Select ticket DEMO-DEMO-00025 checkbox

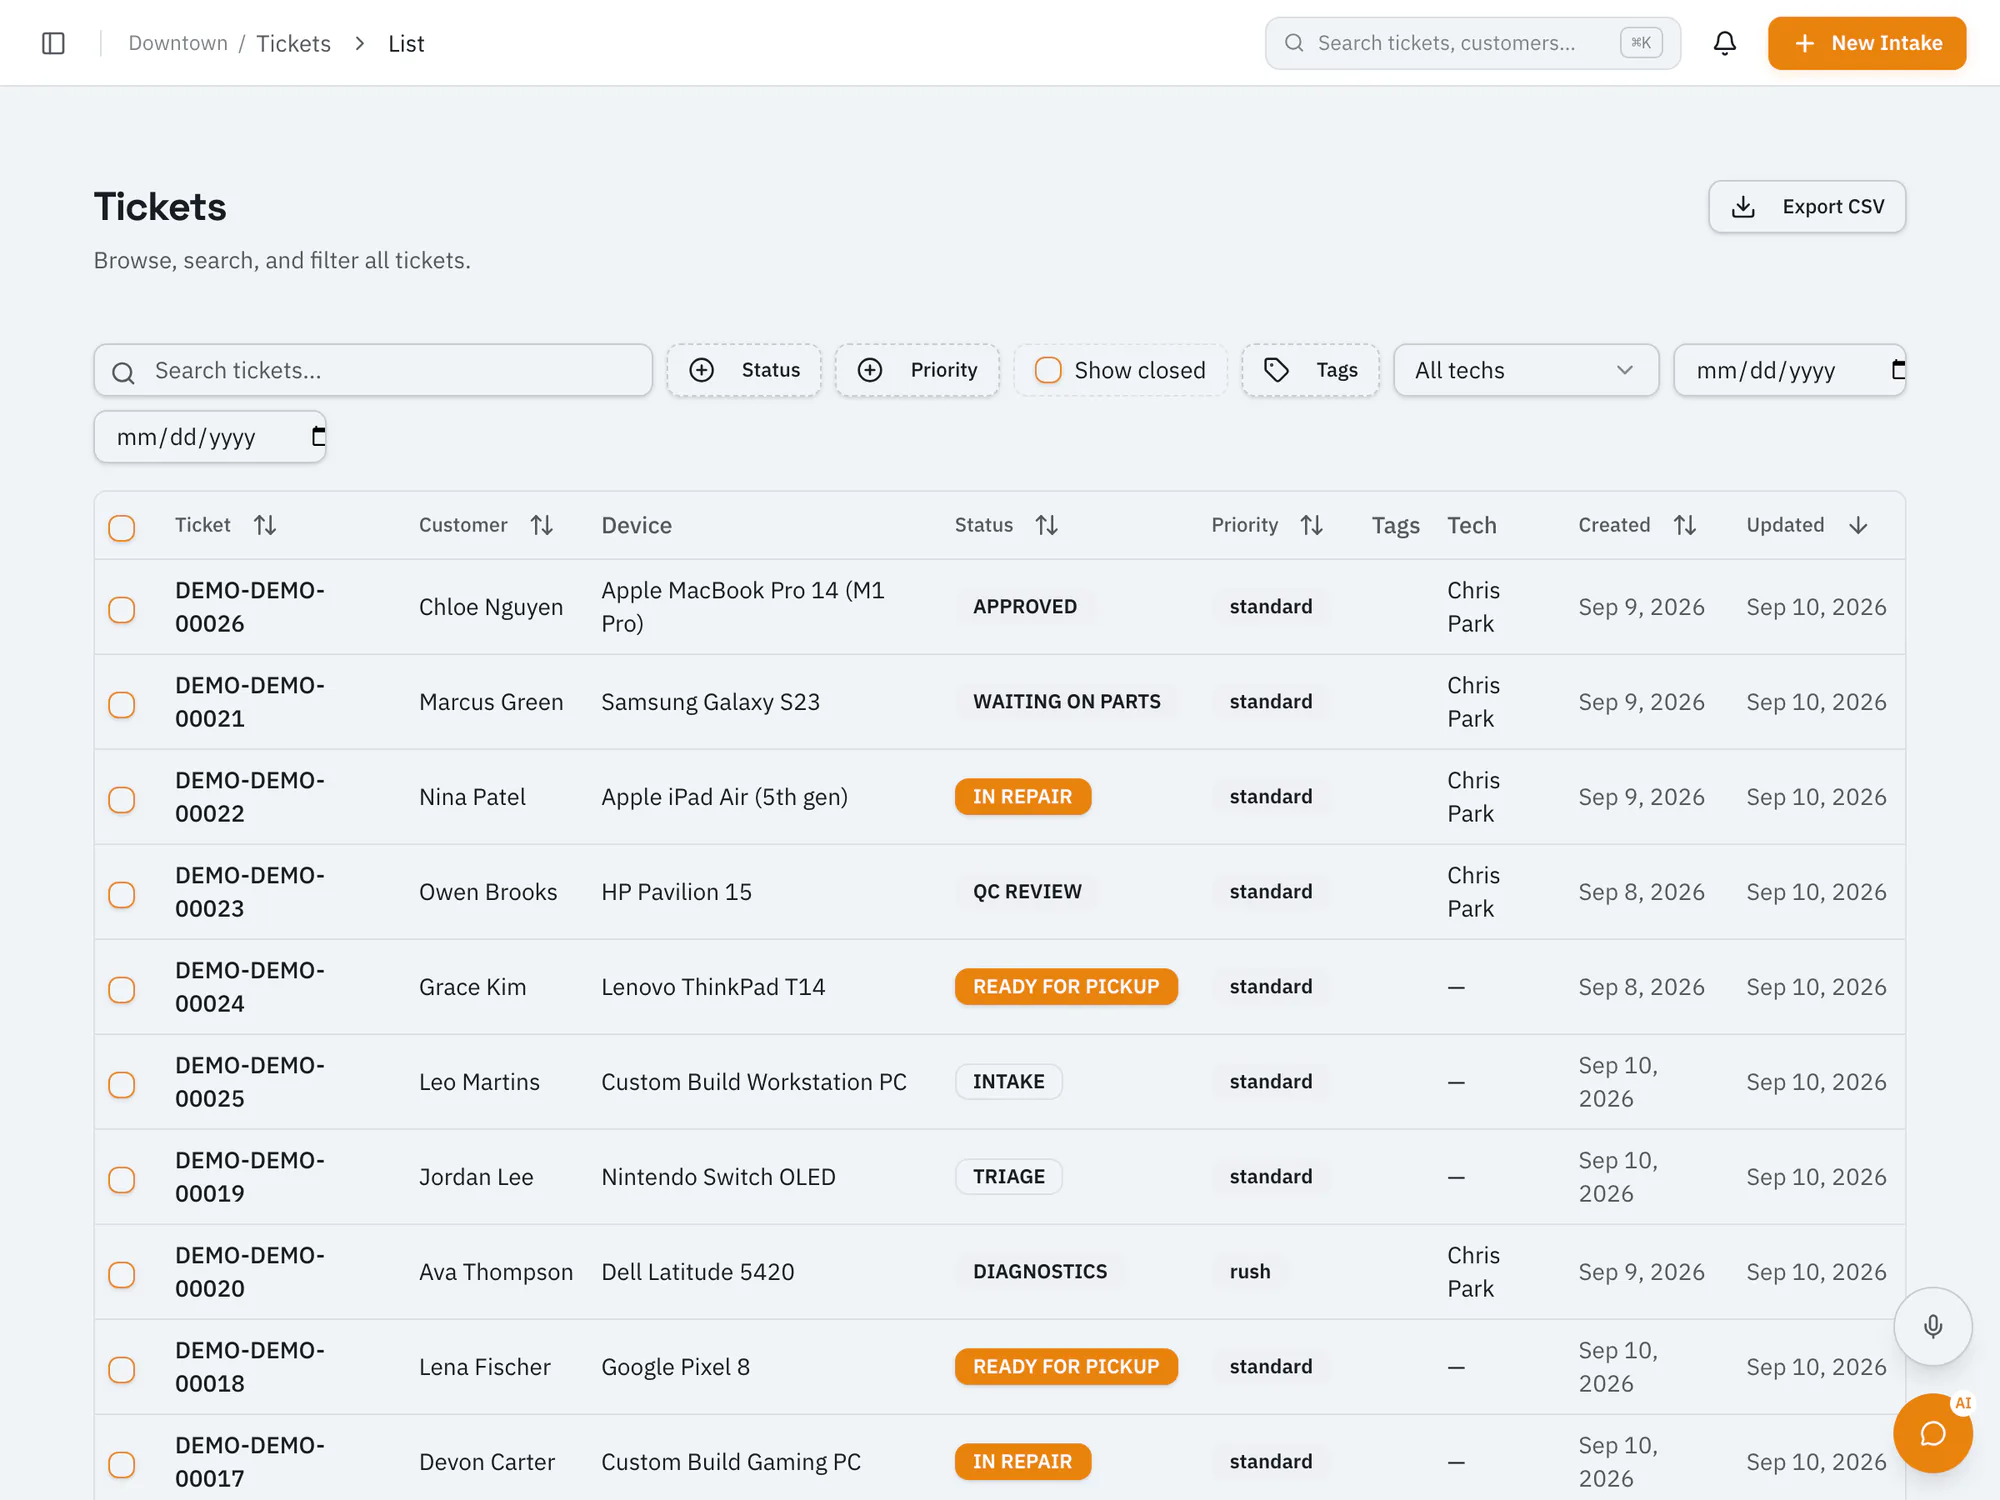[x=122, y=1085]
